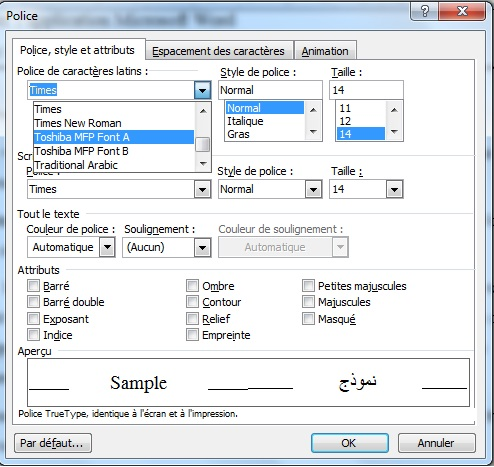494x467 pixels.
Task: Open the Latin font Times dropdown arrow
Action: point(203,90)
